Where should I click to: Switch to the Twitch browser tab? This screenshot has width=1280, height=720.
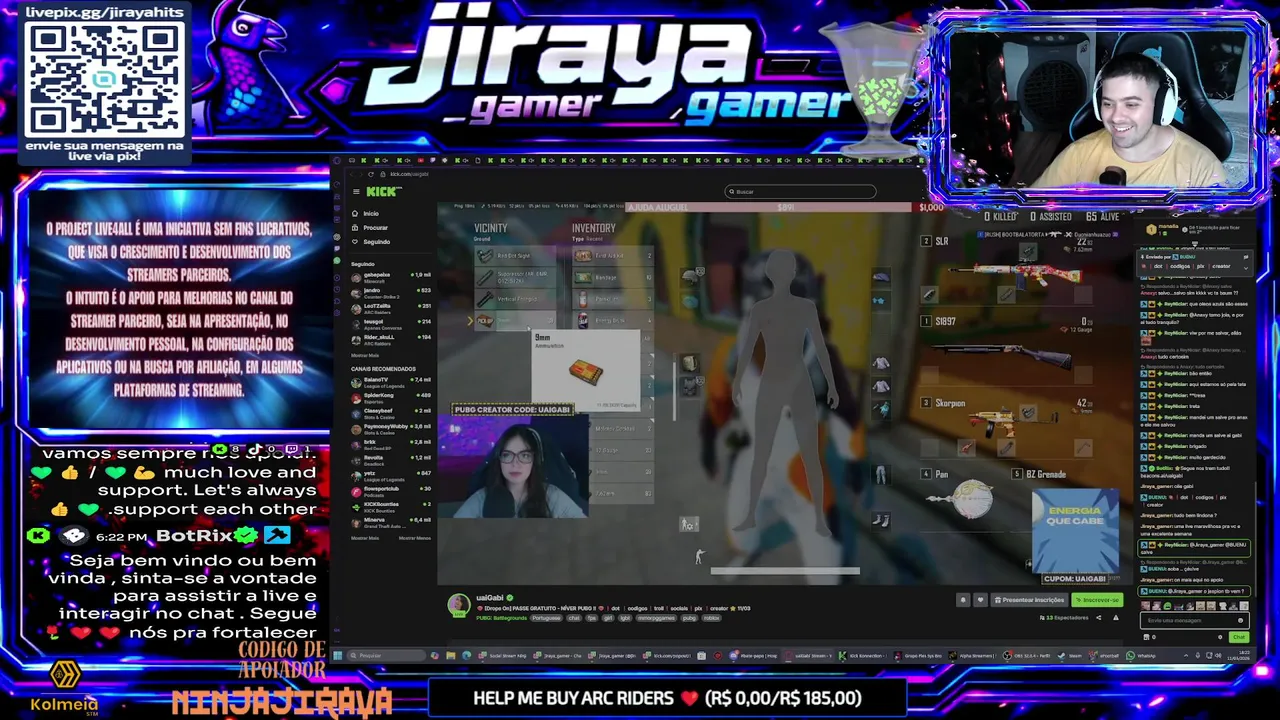tap(433, 160)
